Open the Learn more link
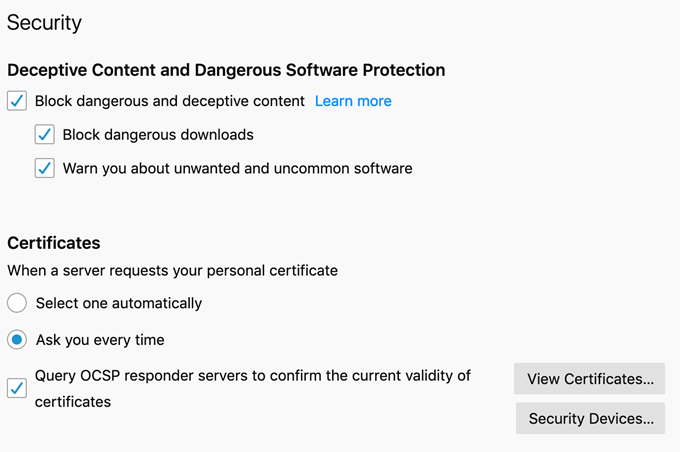The width and height of the screenshot is (680, 452). coord(353,101)
